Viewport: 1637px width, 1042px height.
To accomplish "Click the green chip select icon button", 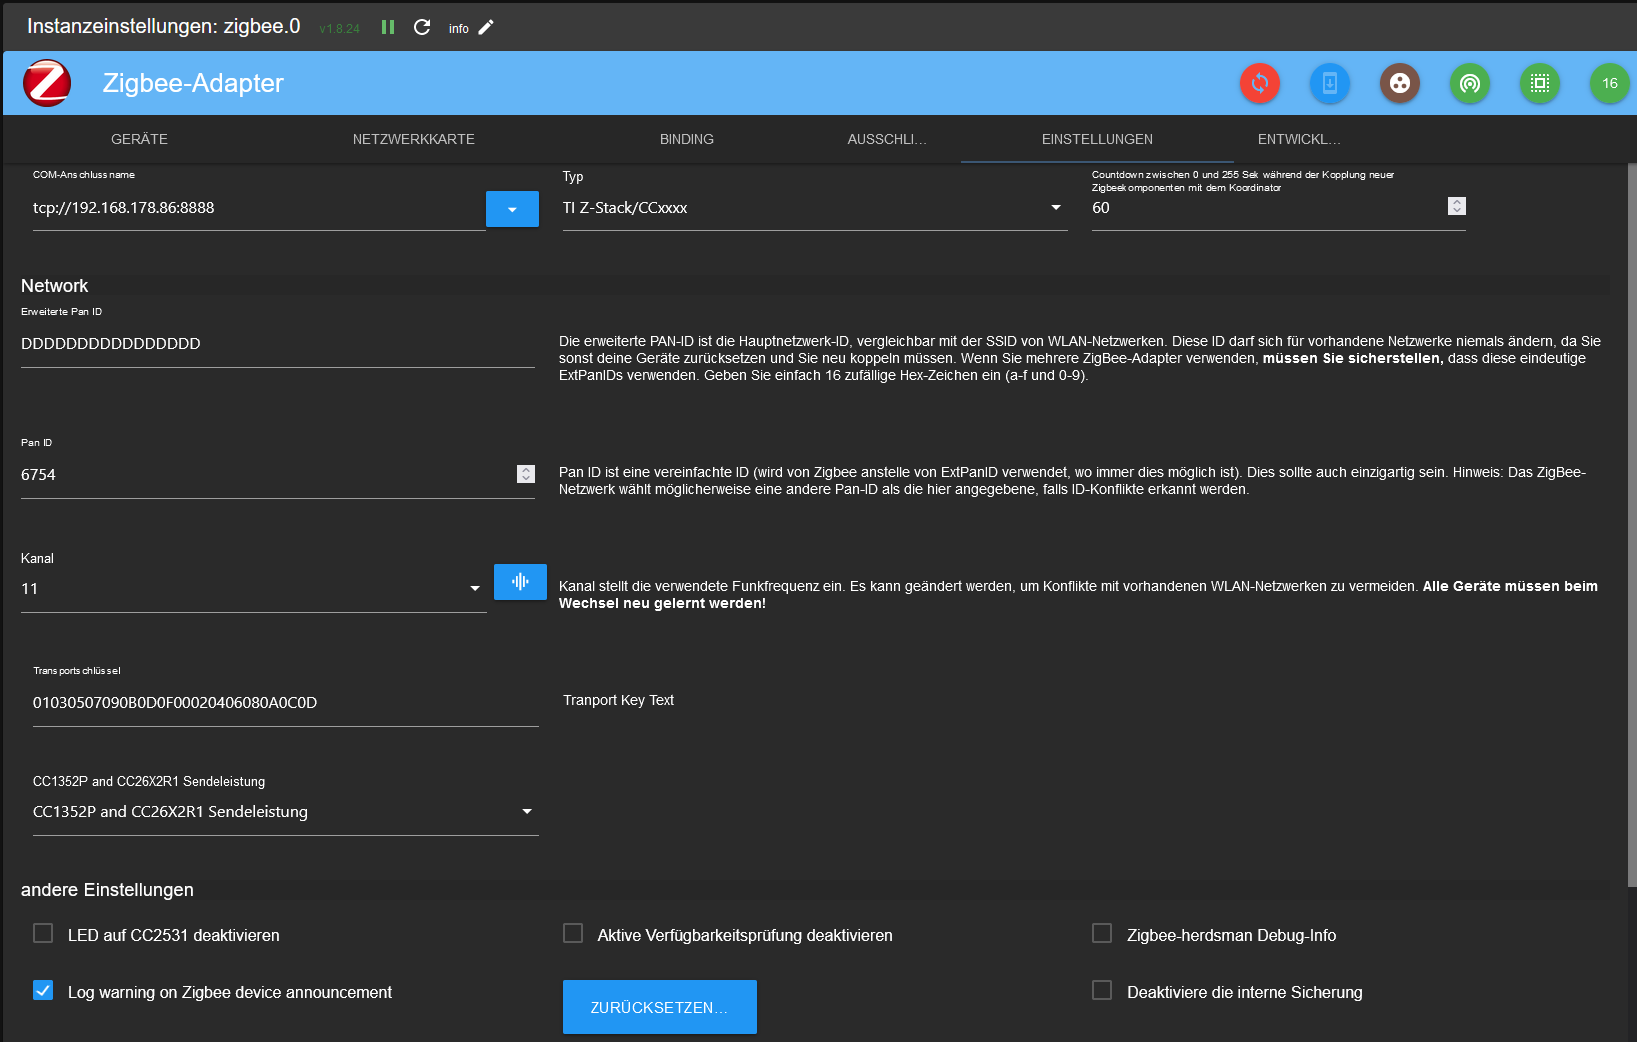I will (x=1540, y=83).
